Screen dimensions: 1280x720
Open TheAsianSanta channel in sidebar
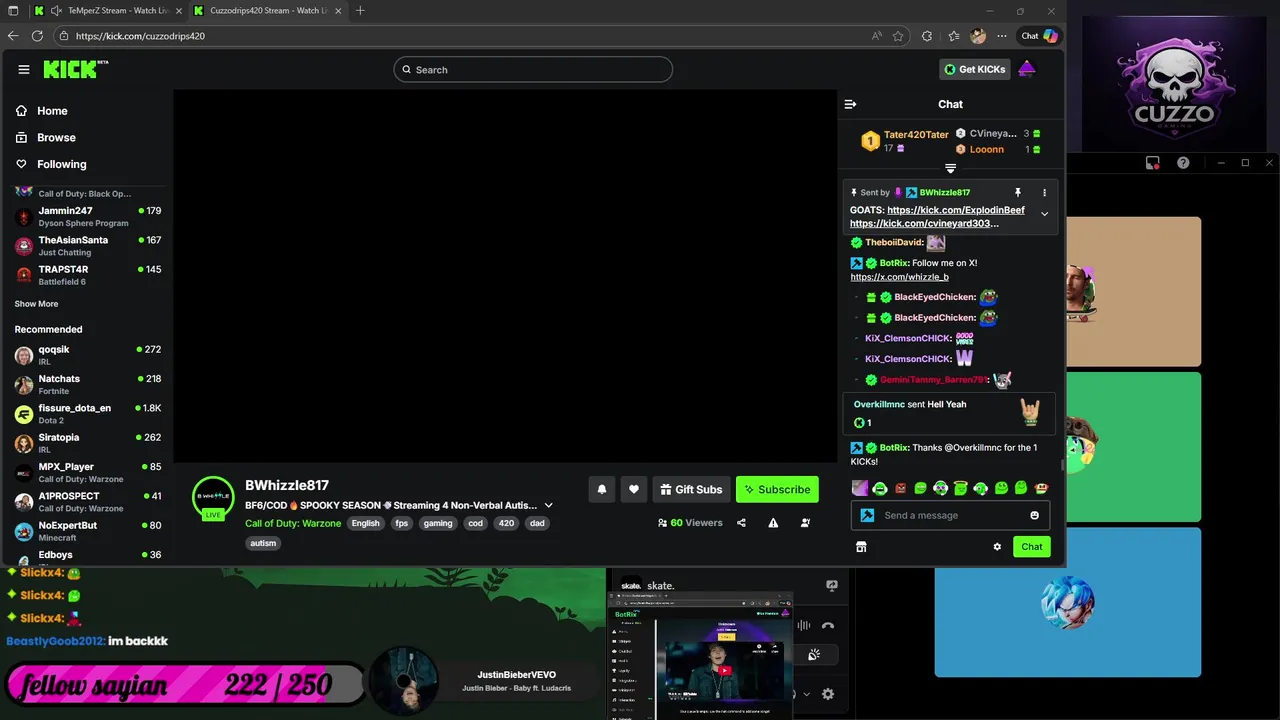(87, 246)
